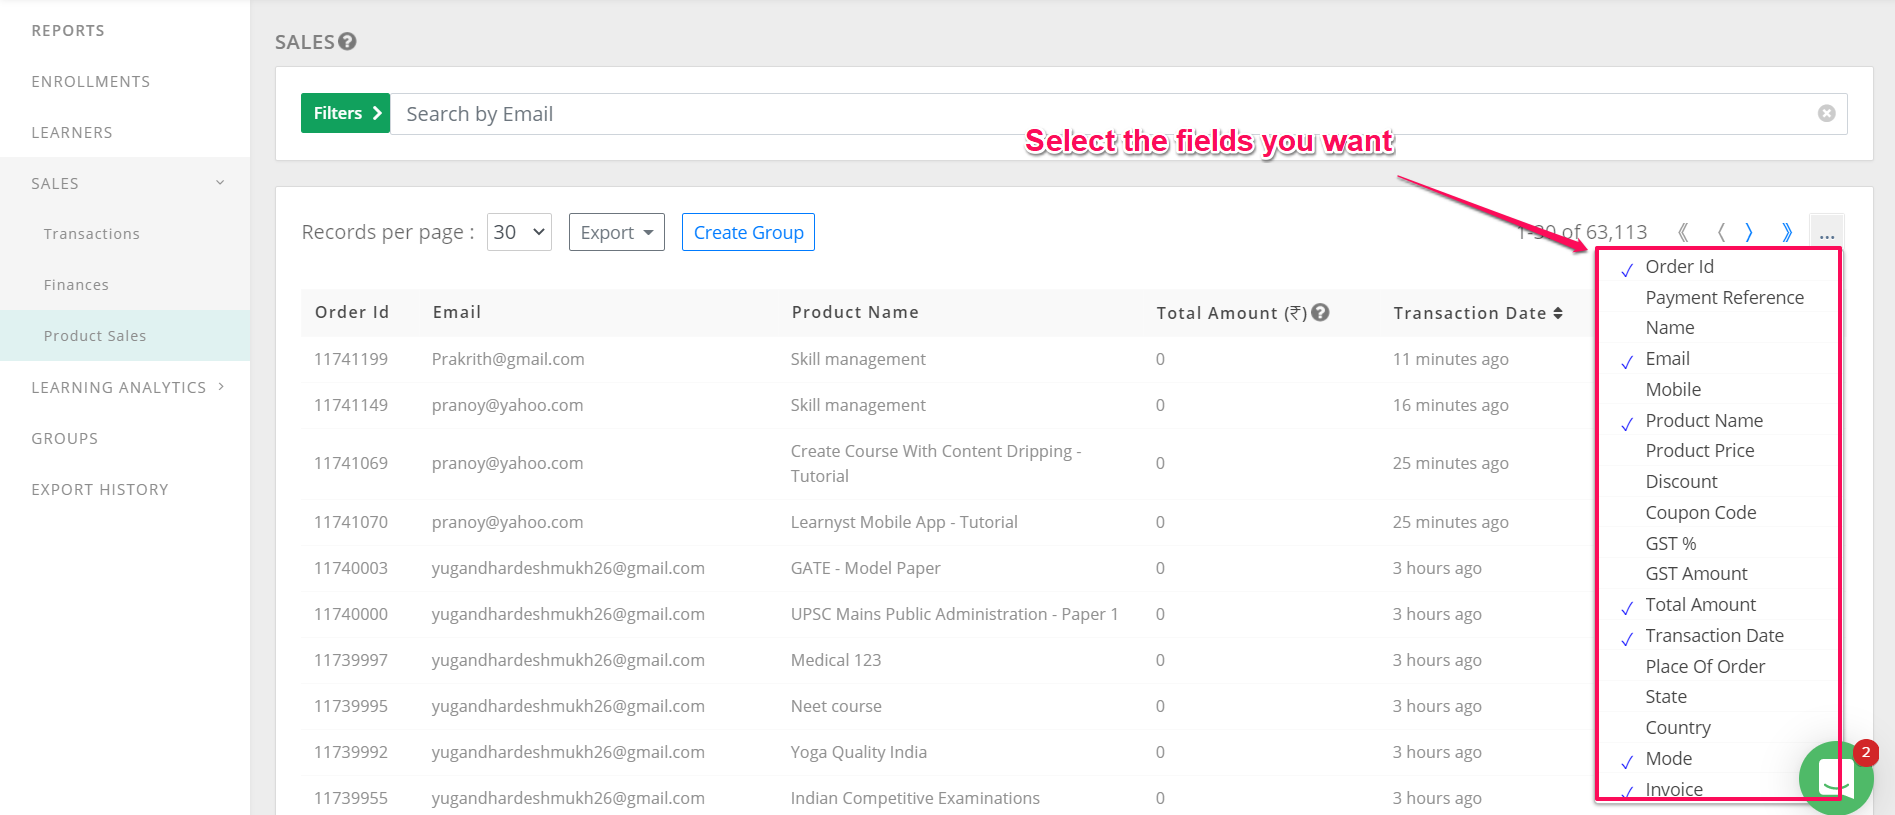Click Prakrith@gmail.com email cell
This screenshot has width=1895, height=815.
coord(508,359)
